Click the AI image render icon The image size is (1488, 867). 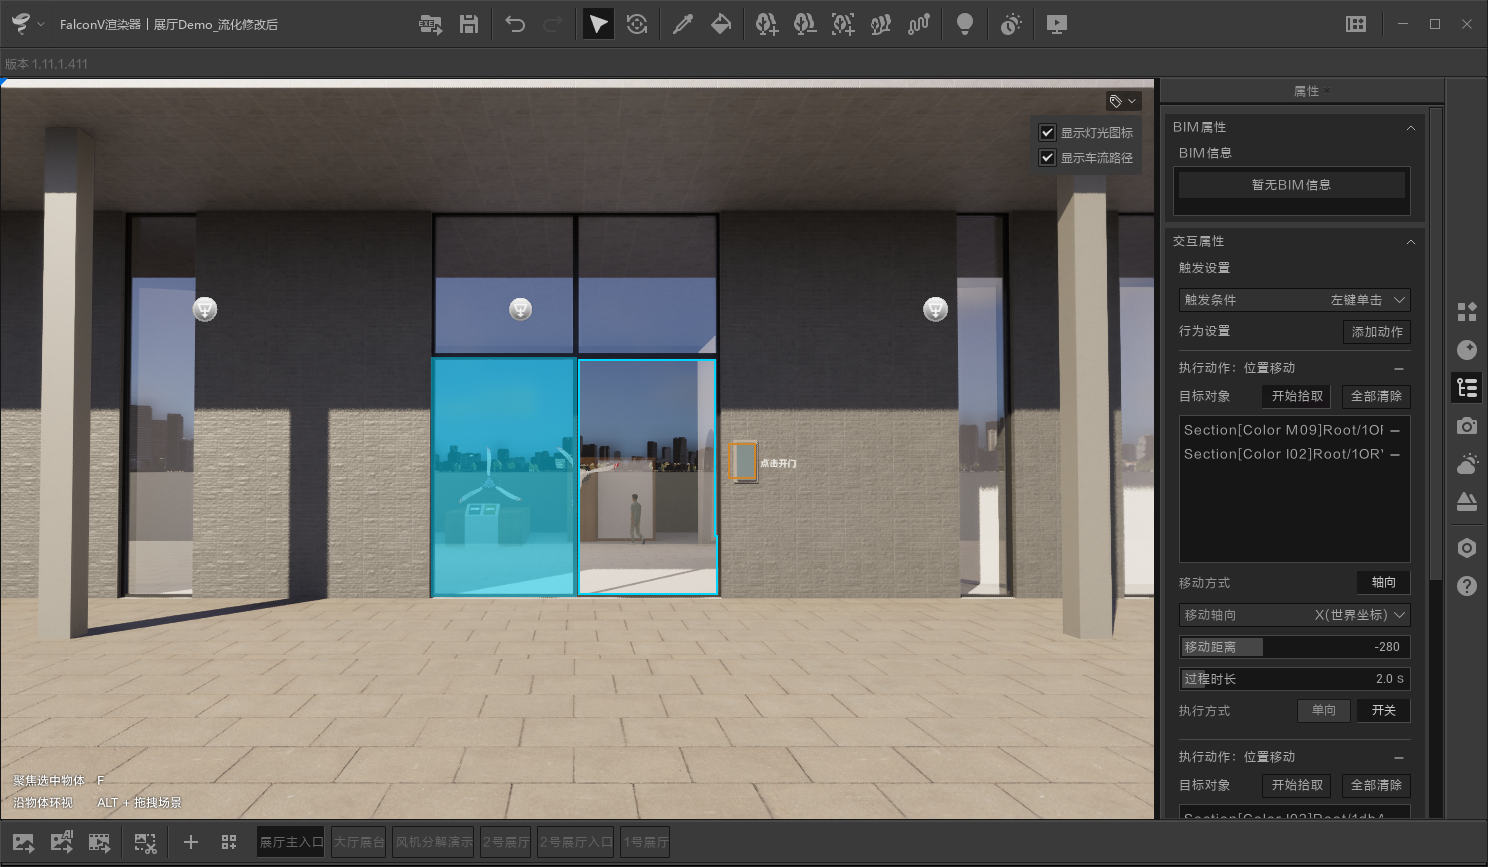[61, 842]
